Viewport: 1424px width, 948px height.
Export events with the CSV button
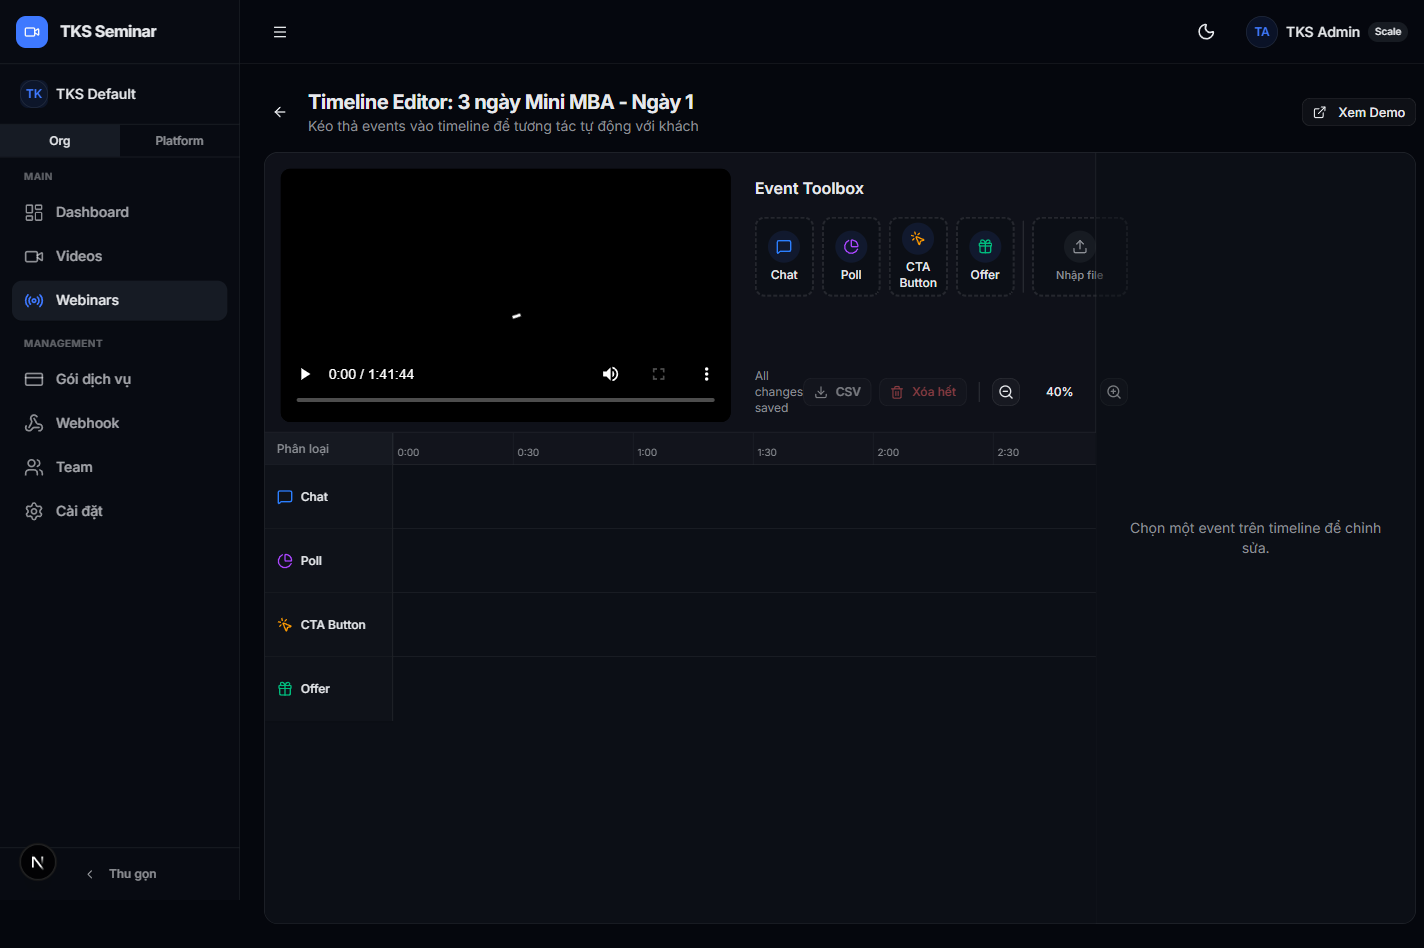click(x=838, y=392)
